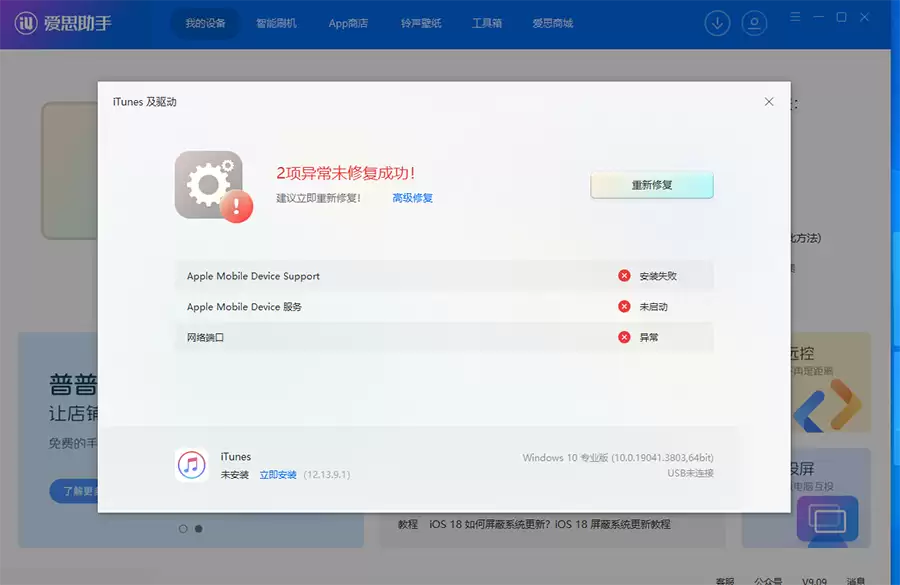This screenshot has width=900, height=585.
Task: Click the 了解更多 banner button
Action: point(75,491)
